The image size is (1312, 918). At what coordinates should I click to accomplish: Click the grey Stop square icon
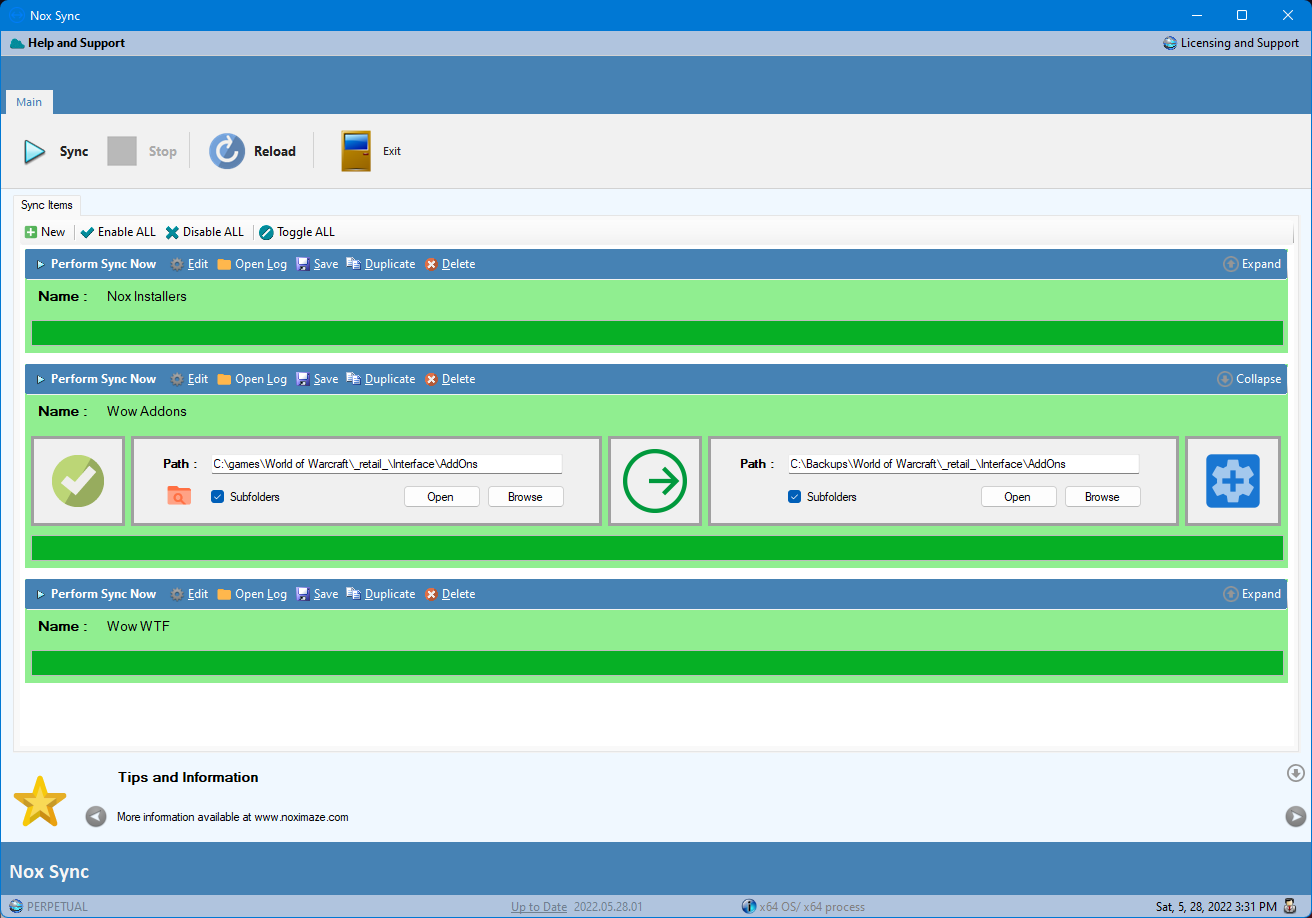pos(122,151)
